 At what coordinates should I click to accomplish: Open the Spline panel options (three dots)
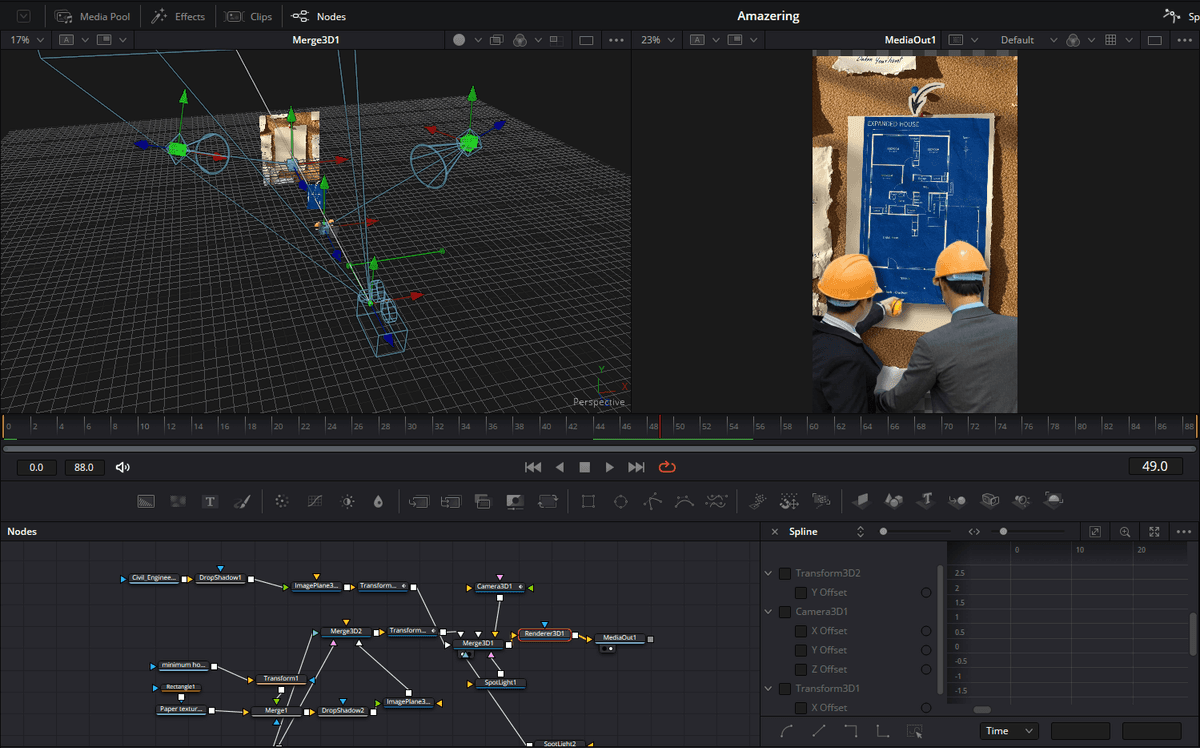(x=1186, y=532)
